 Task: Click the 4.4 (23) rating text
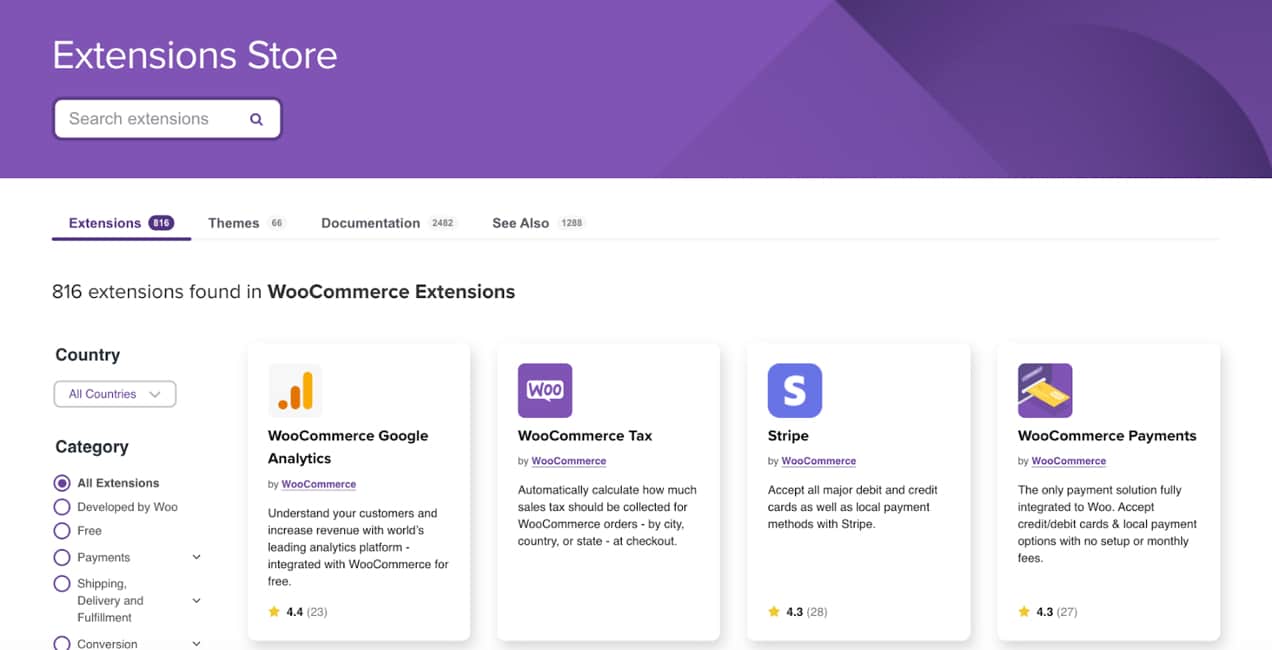coord(307,611)
